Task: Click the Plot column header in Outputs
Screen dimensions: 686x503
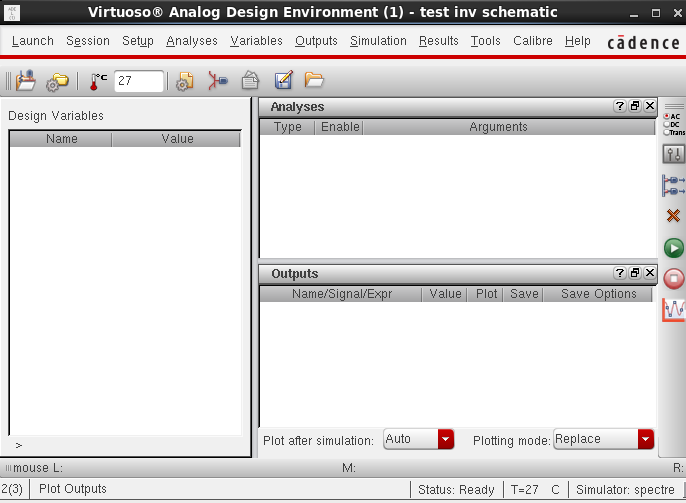Action: pyautogui.click(x=486, y=294)
